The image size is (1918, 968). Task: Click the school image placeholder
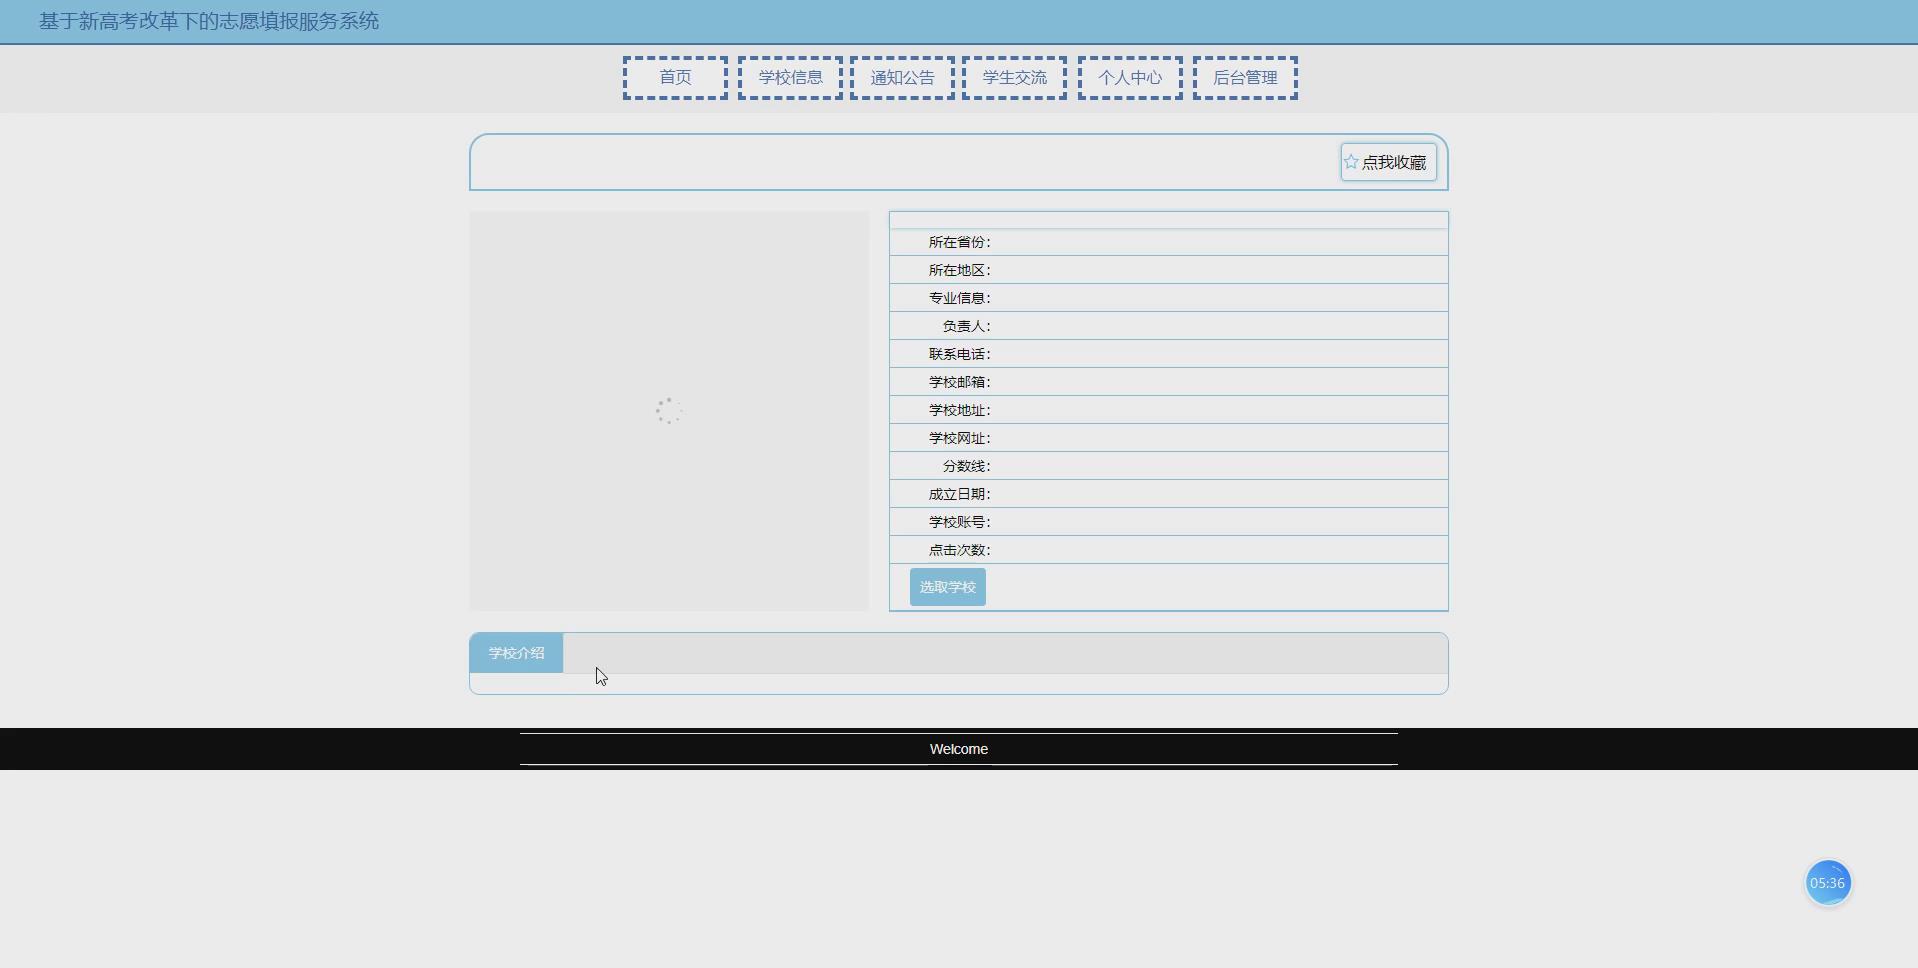(x=669, y=411)
